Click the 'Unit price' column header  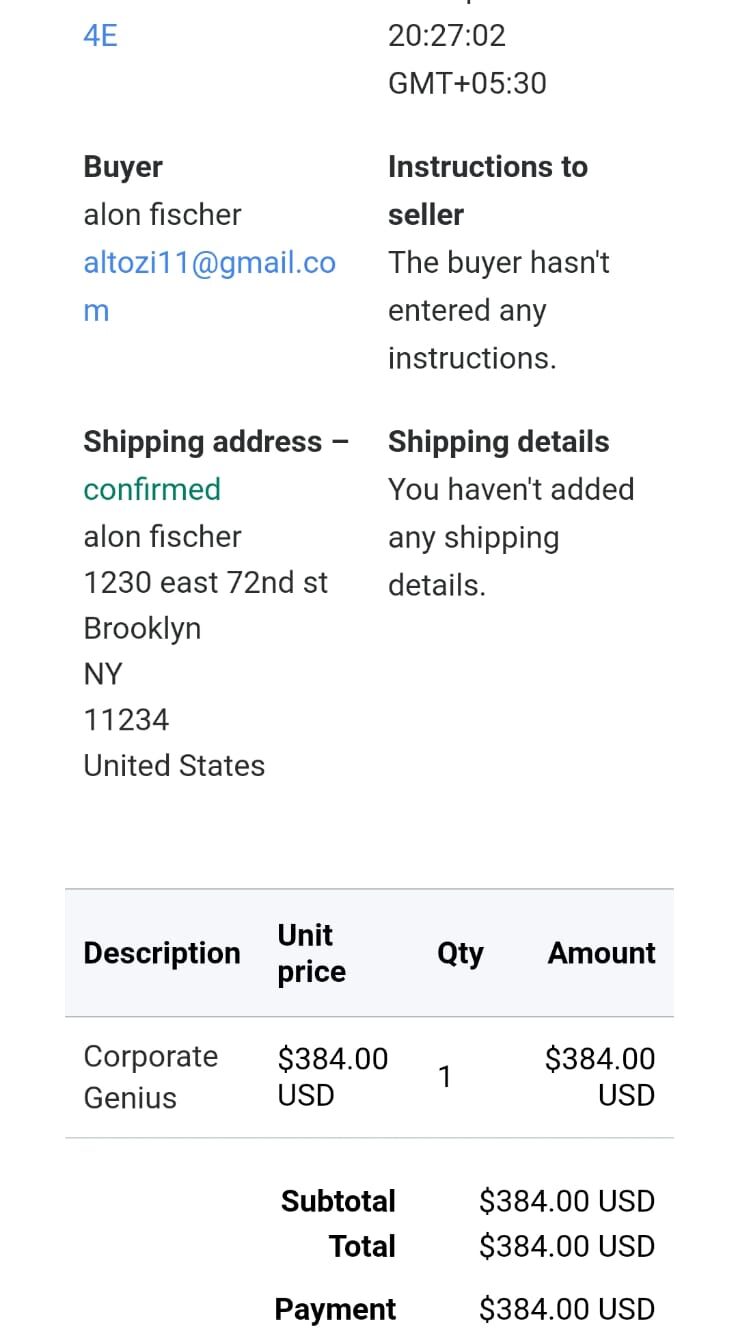311,953
